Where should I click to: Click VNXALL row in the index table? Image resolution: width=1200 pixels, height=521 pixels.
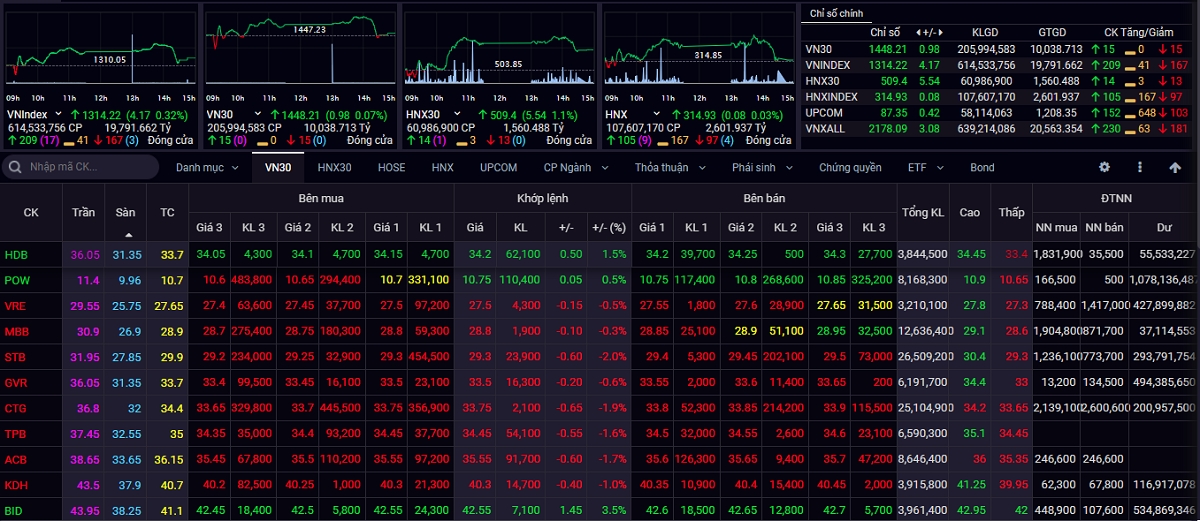[x=998, y=129]
